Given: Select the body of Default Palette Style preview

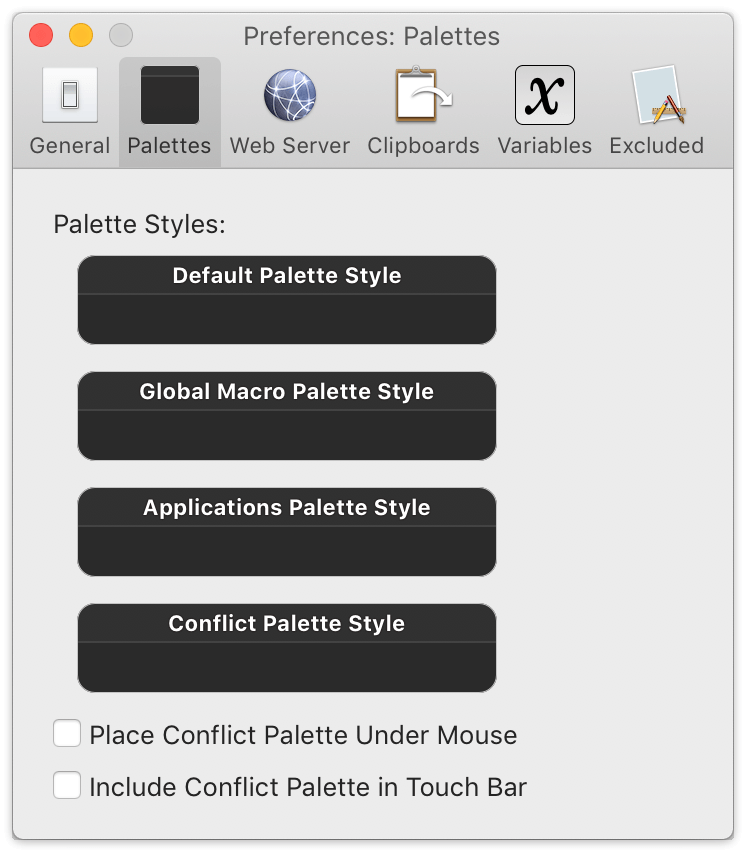Looking at the screenshot, I should [287, 319].
